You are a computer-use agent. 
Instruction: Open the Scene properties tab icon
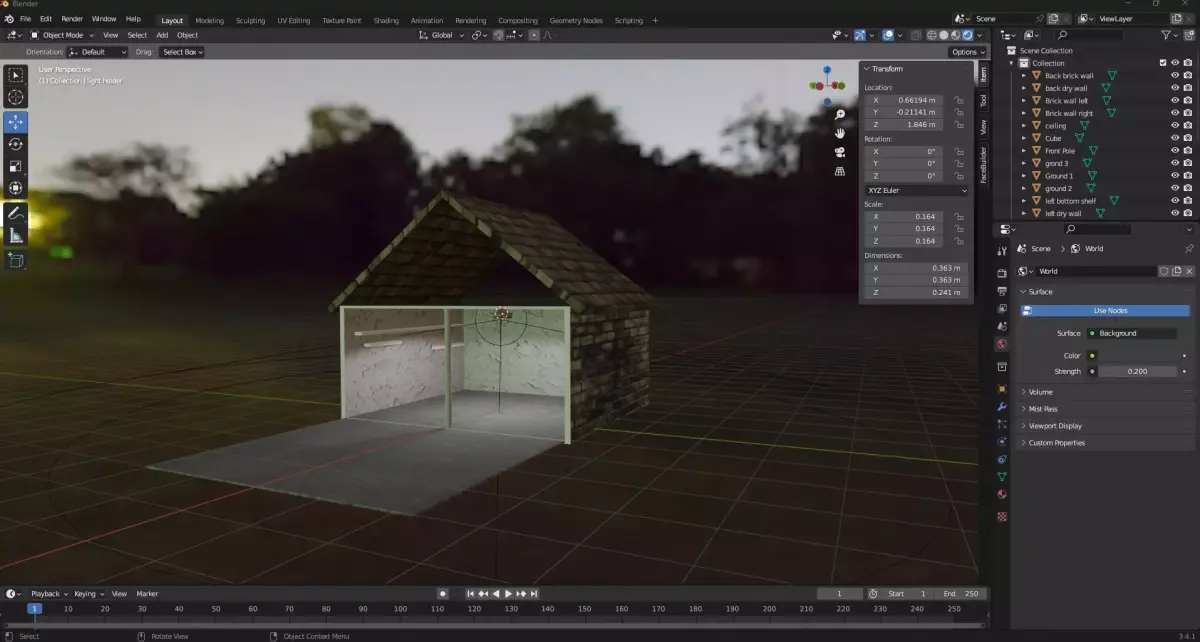[x=1002, y=326]
